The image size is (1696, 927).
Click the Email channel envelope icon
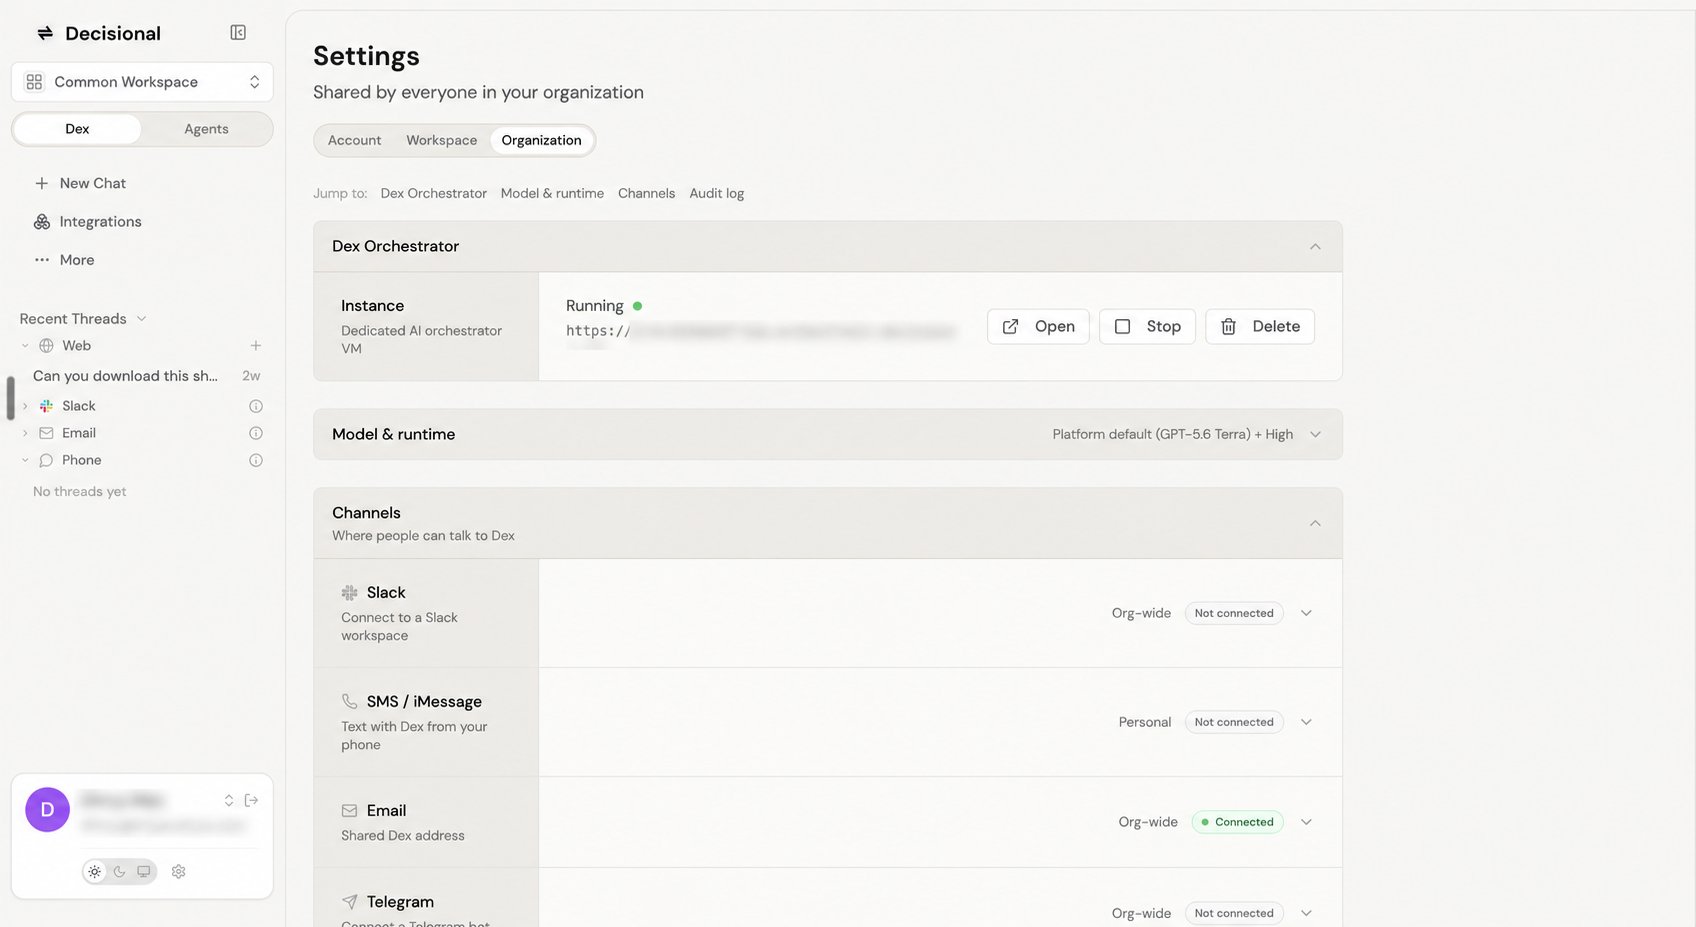[x=349, y=811]
